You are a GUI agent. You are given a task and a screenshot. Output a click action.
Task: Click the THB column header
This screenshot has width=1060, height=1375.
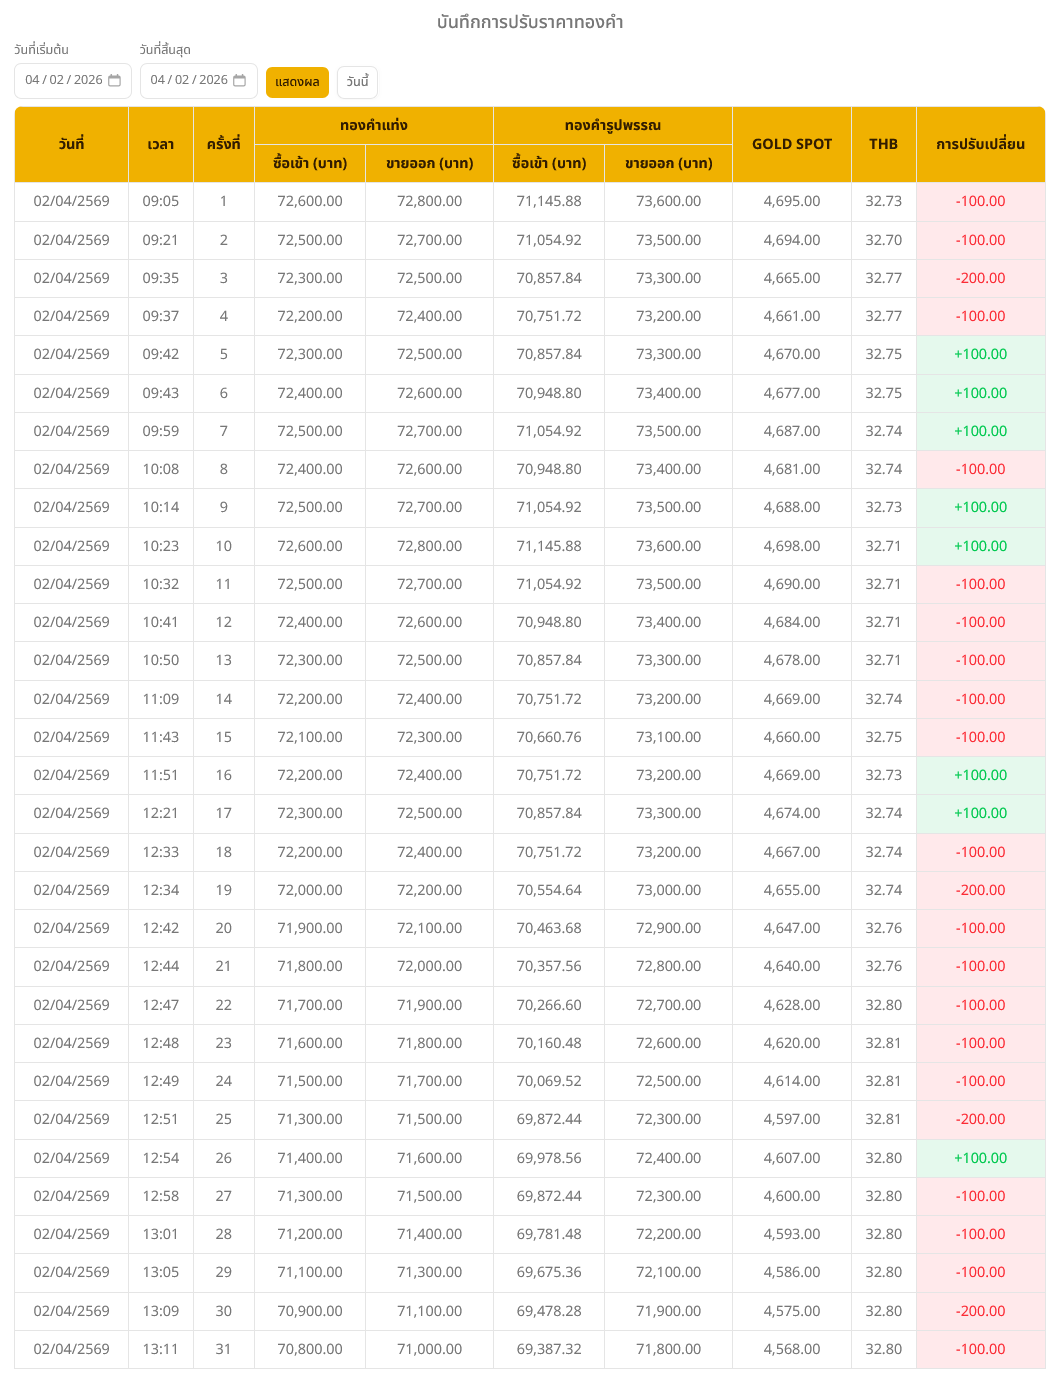point(883,144)
